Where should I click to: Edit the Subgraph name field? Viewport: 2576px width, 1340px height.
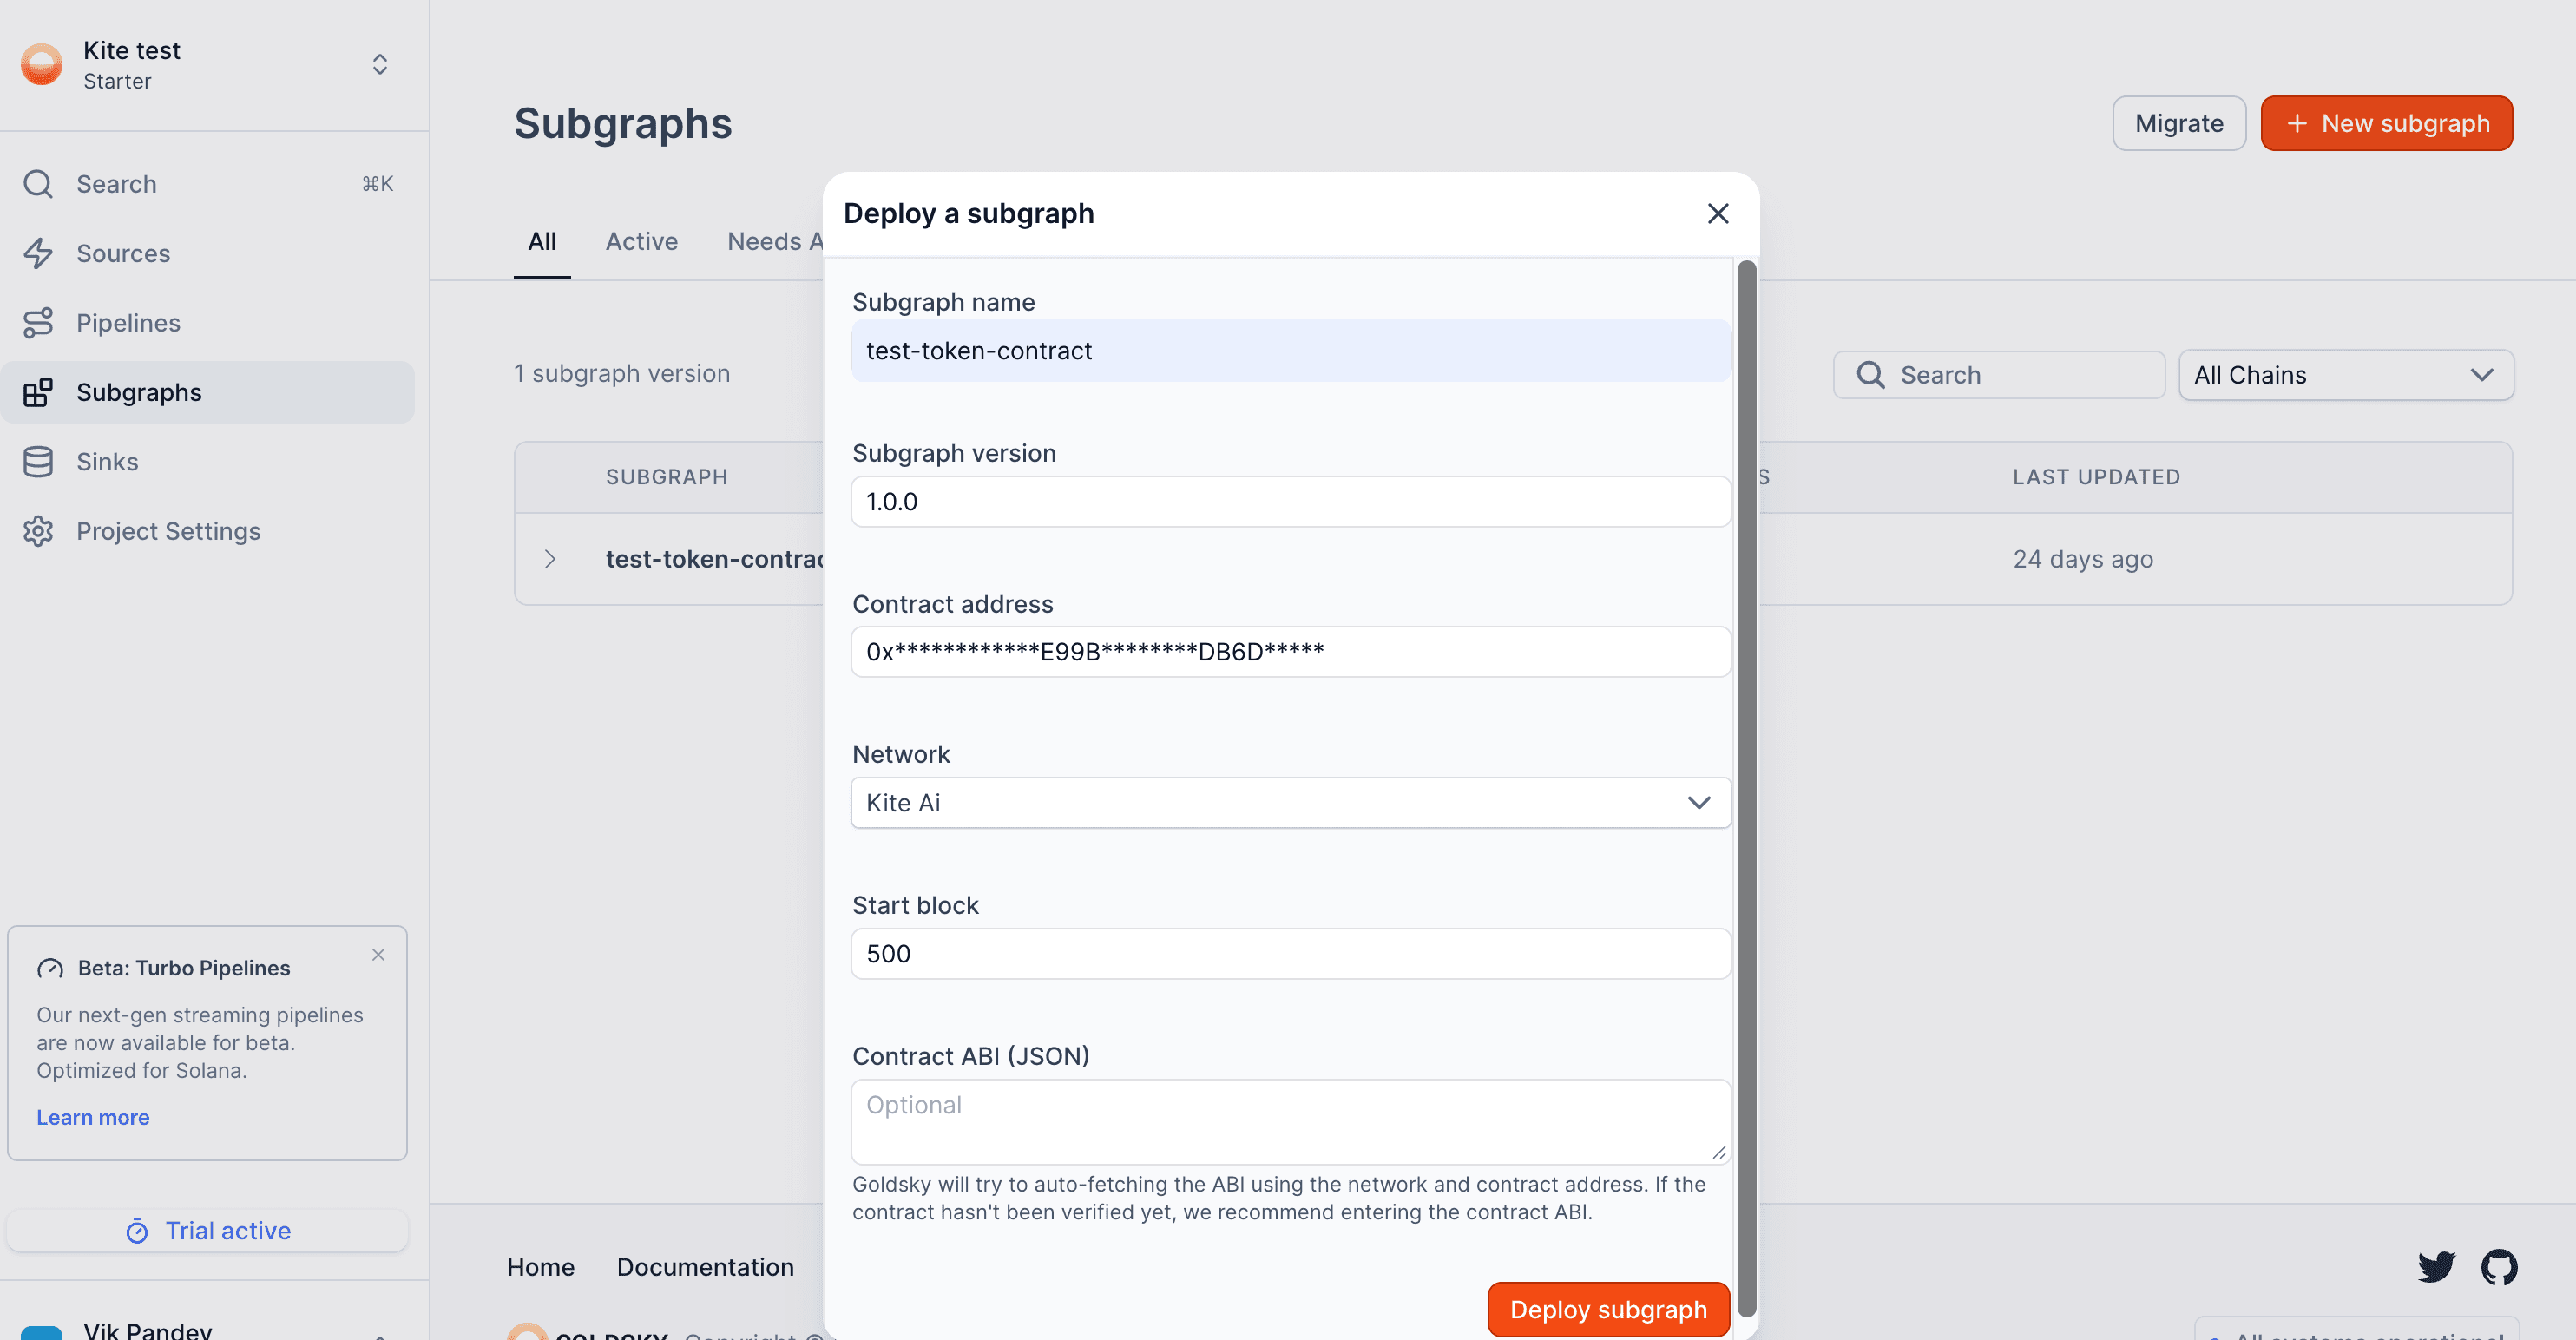[1290, 351]
